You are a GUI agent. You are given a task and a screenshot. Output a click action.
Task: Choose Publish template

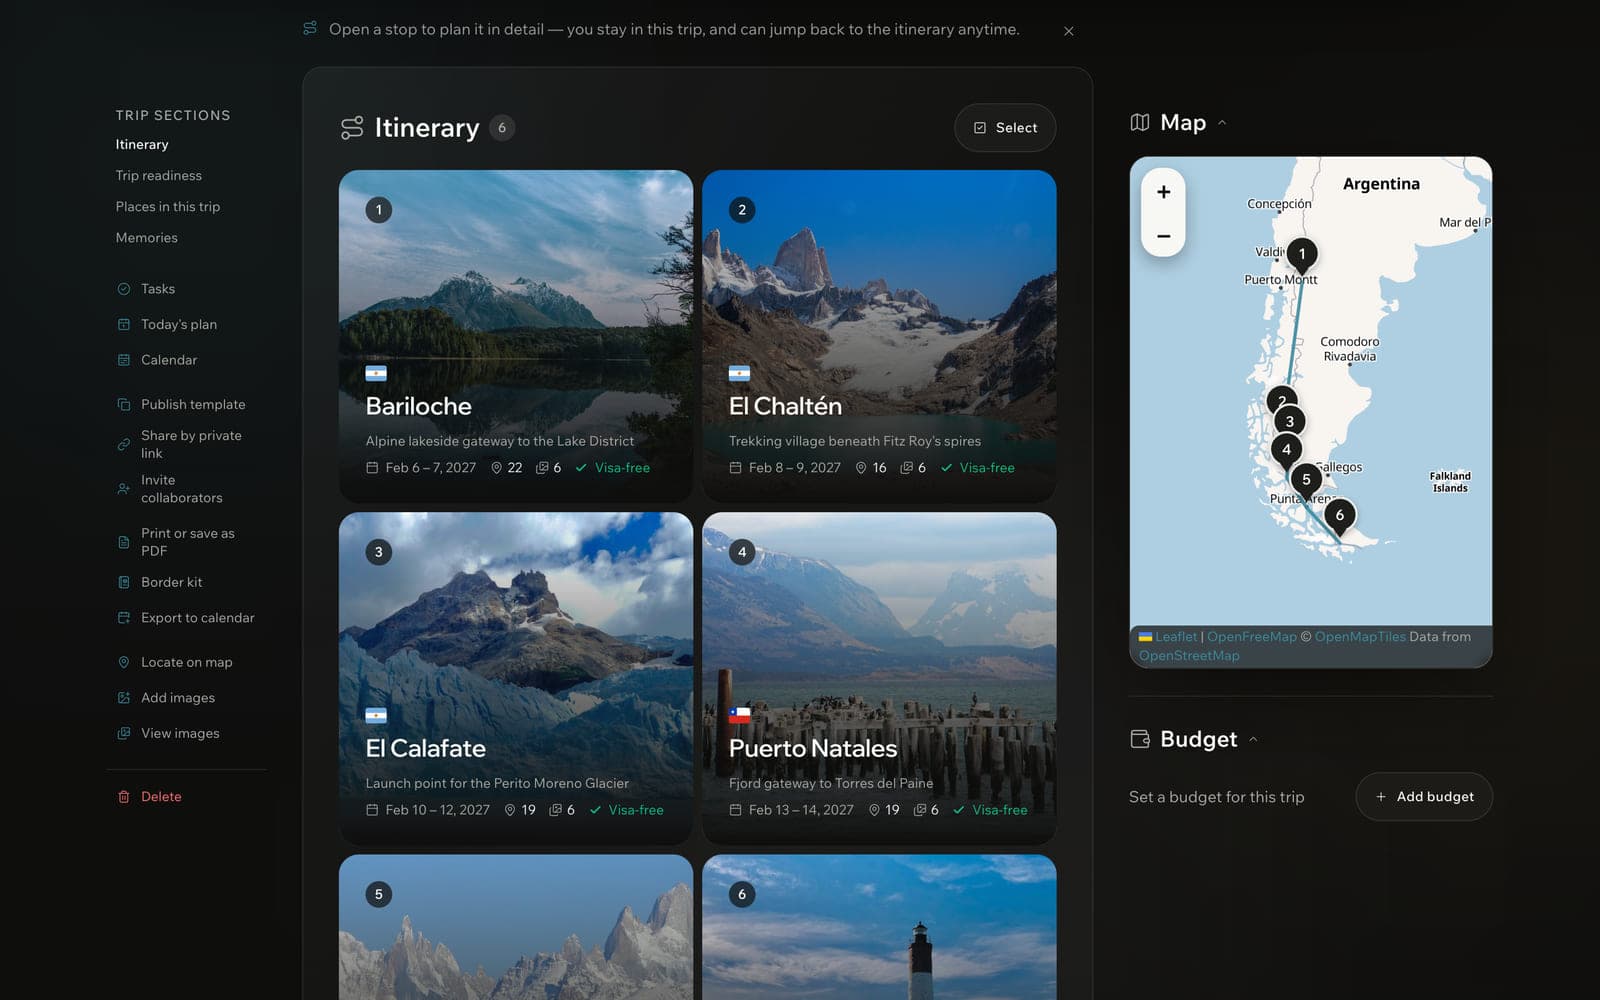click(x=193, y=405)
